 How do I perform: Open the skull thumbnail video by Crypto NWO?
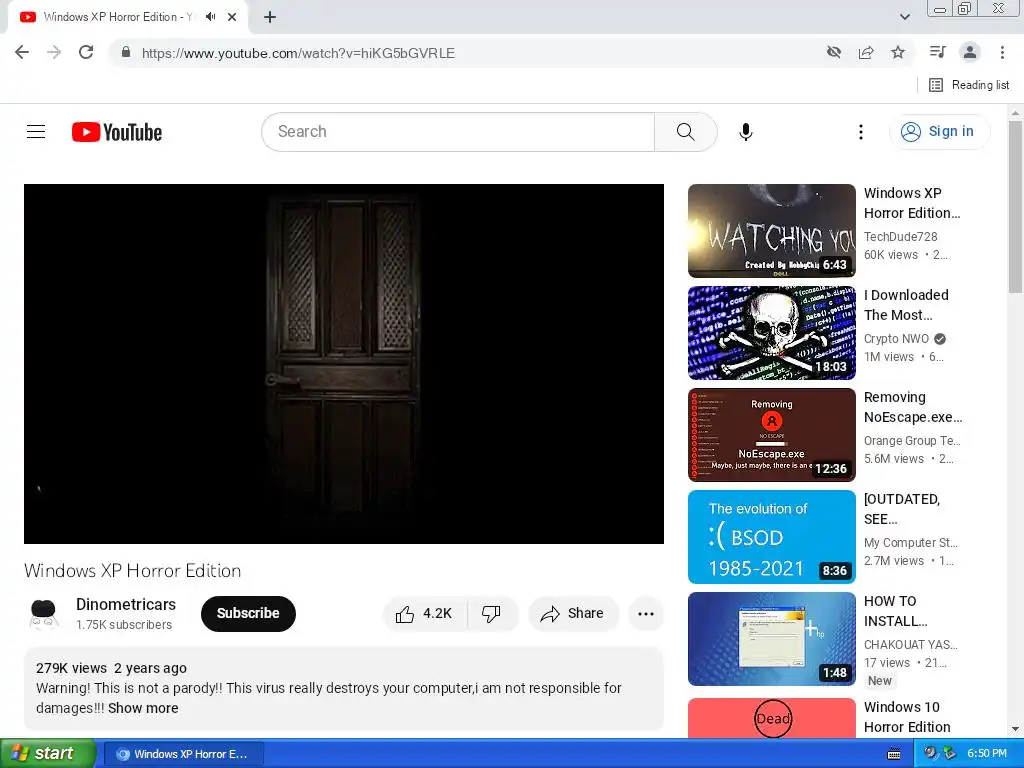(x=771, y=333)
